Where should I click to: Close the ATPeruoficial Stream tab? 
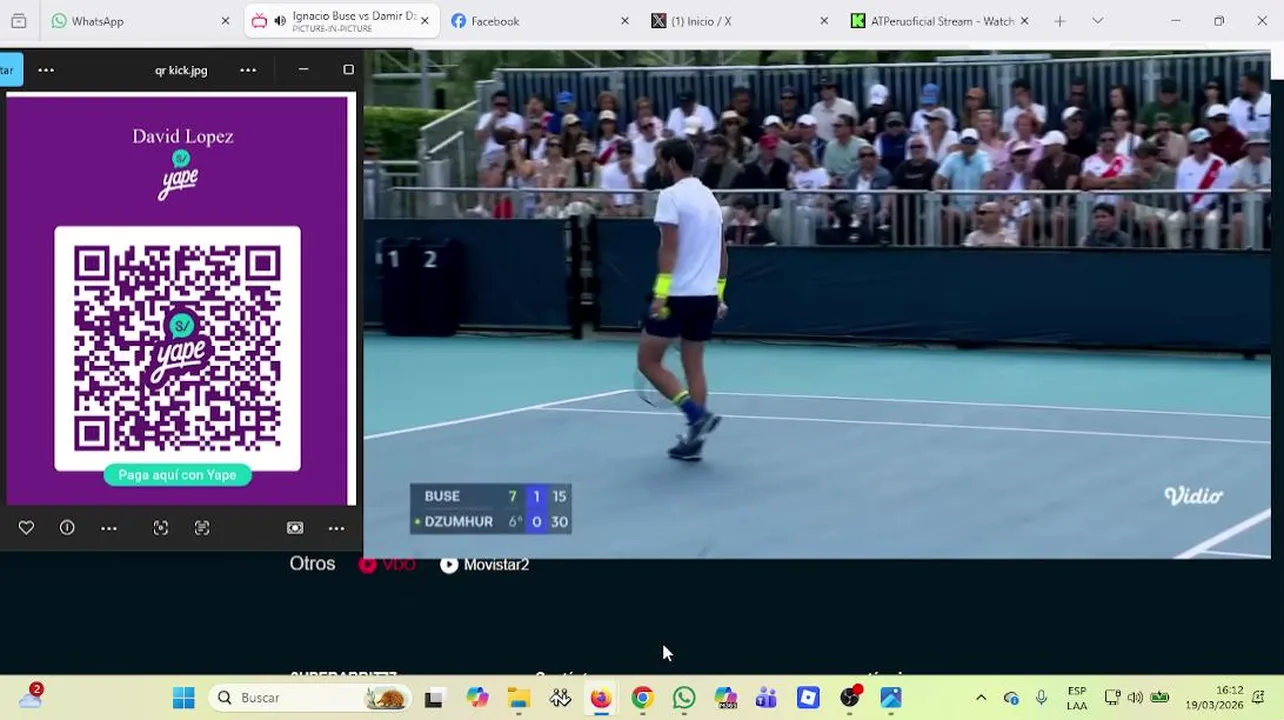(x=1024, y=21)
